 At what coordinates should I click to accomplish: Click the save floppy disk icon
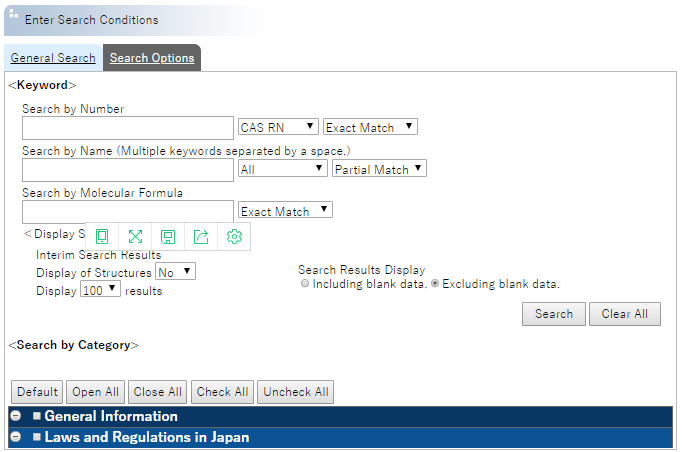[x=168, y=236]
